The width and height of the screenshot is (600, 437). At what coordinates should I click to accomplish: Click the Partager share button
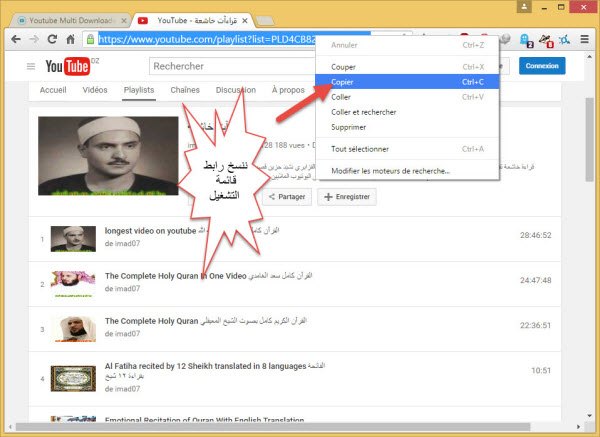point(287,197)
